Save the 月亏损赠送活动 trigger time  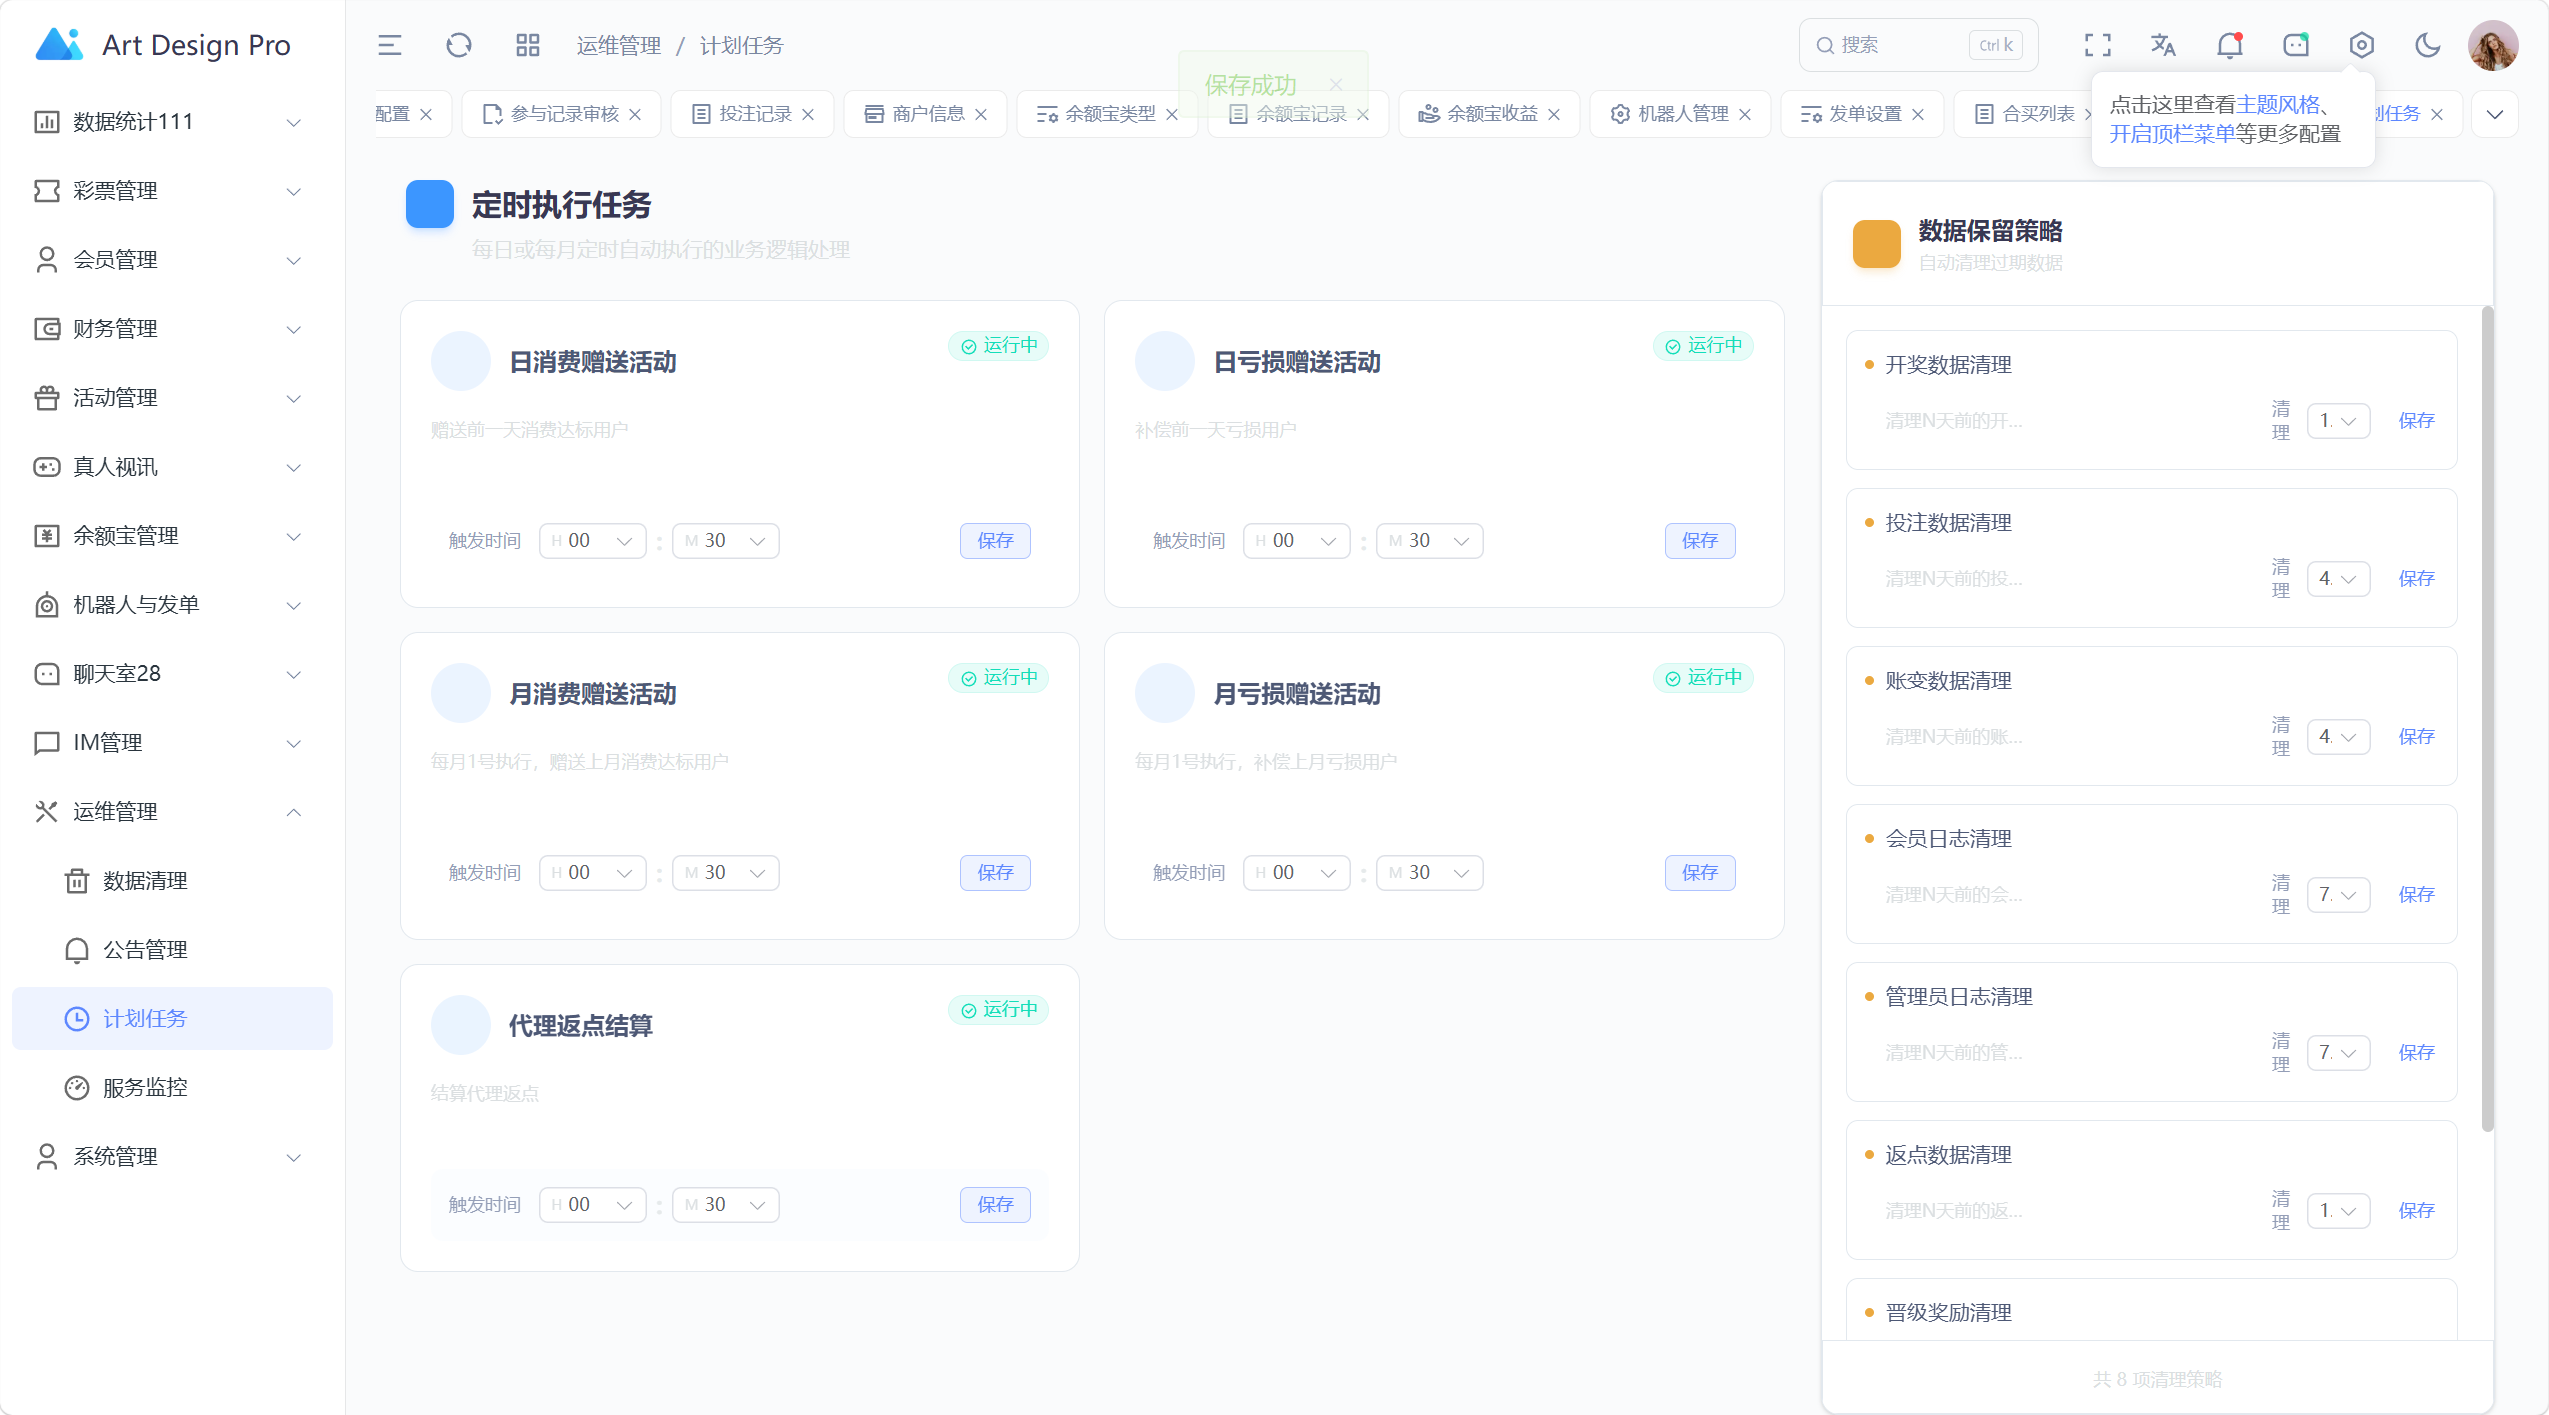point(1700,873)
